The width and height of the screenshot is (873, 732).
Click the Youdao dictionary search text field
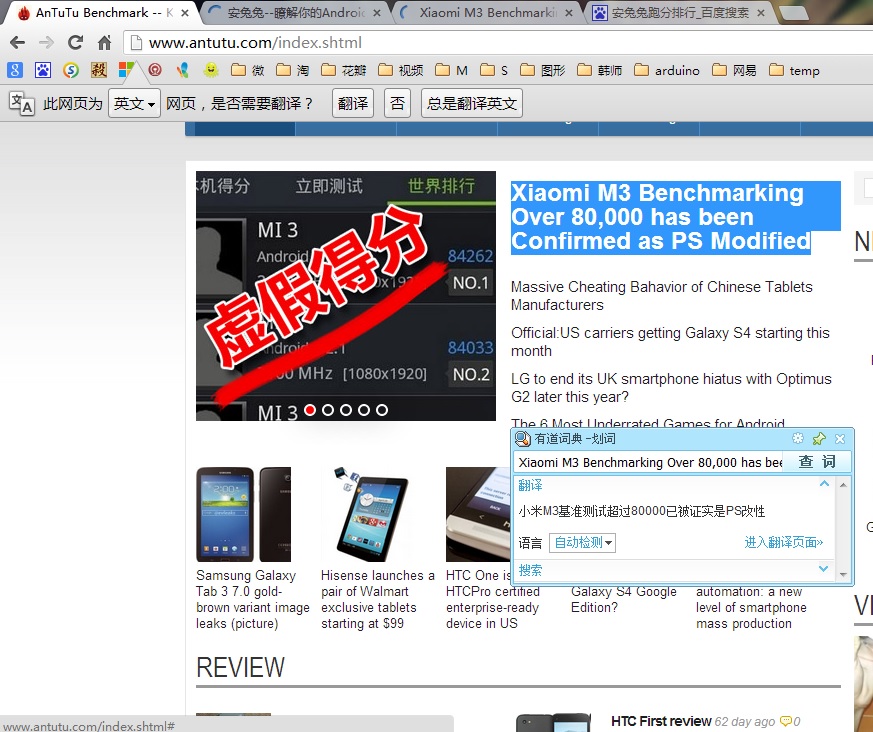(648, 462)
